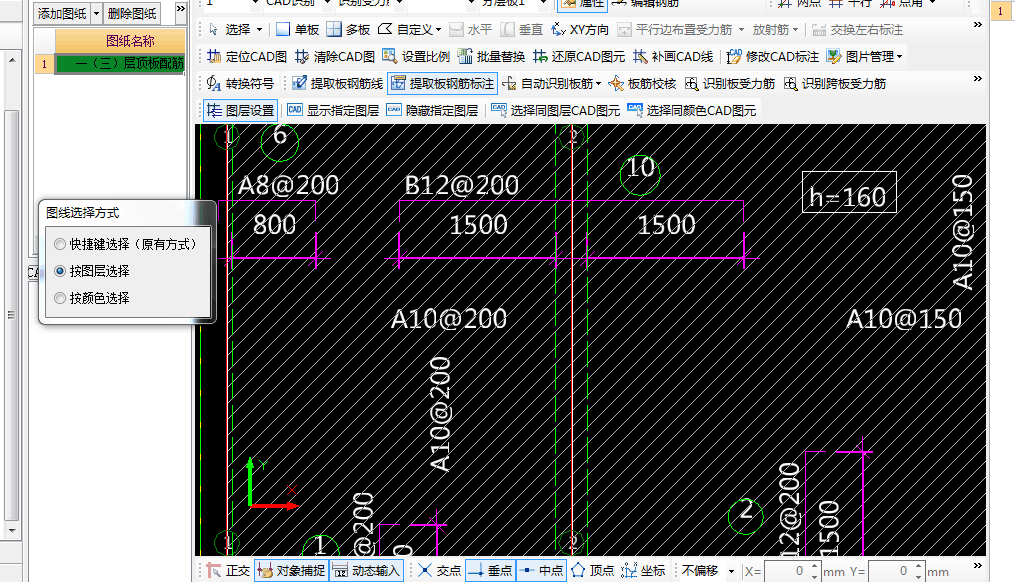The image size is (1015, 582).
Task: Click 修改CAD标注 edit annotation tool
Action: [x=773, y=57]
